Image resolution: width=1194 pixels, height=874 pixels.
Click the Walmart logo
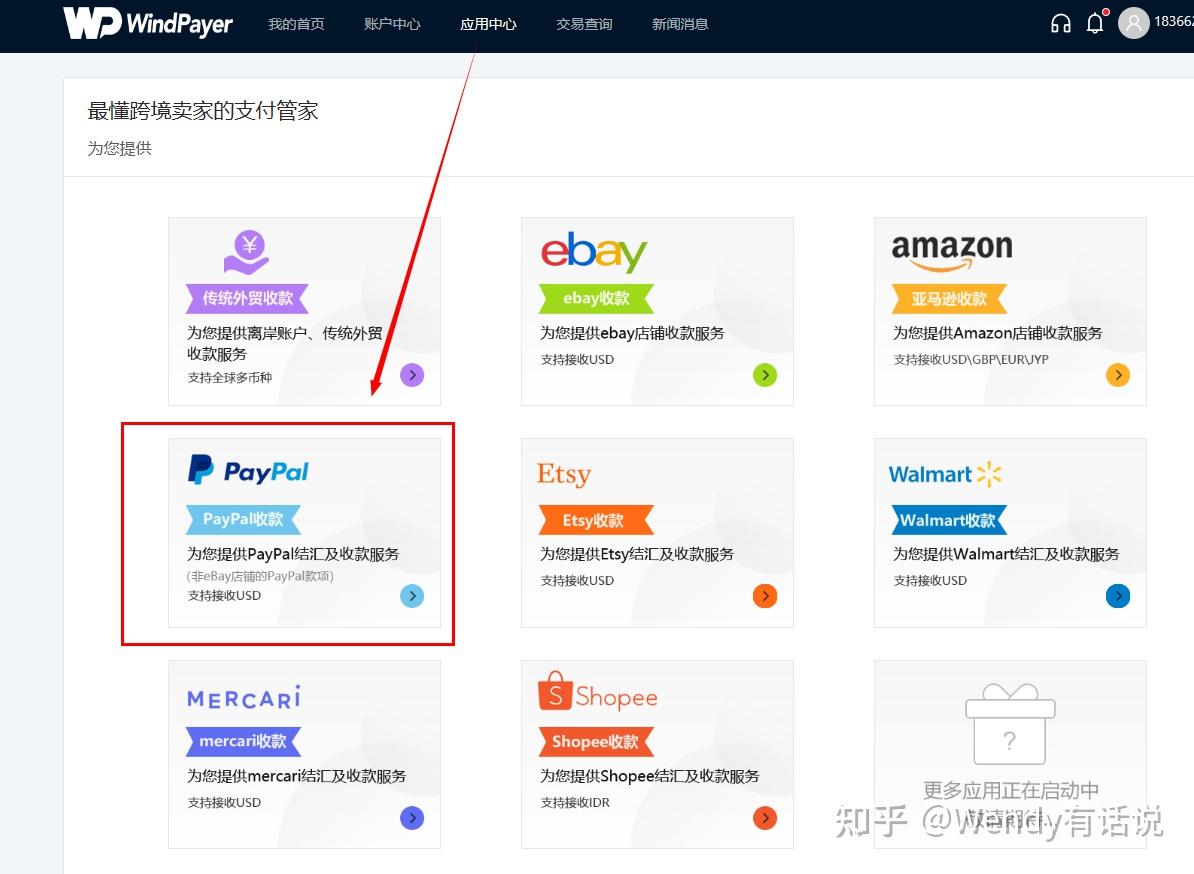pyautogui.click(x=945, y=474)
